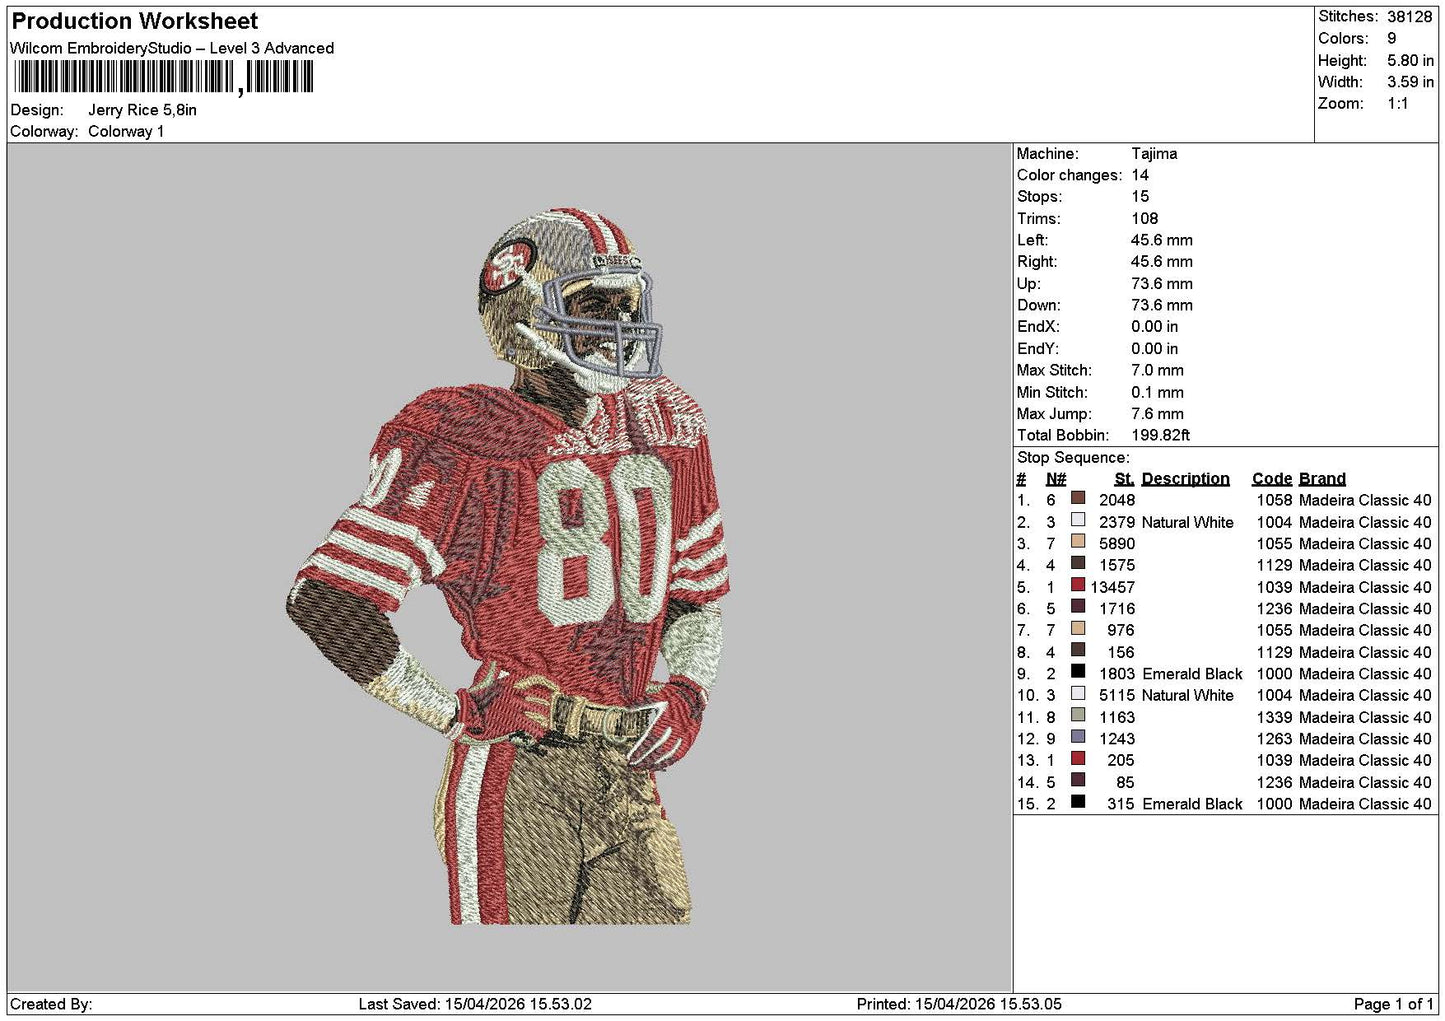
Task: Click 'Wilcom EmbroideryStudio – Level 3 Advanced' text
Action: click(x=172, y=48)
